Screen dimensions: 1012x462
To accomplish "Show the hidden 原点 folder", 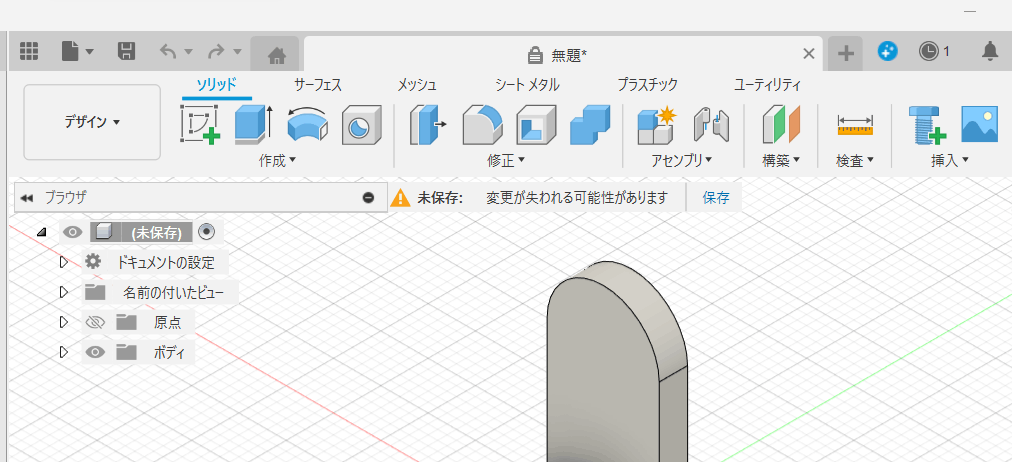I will 95,322.
